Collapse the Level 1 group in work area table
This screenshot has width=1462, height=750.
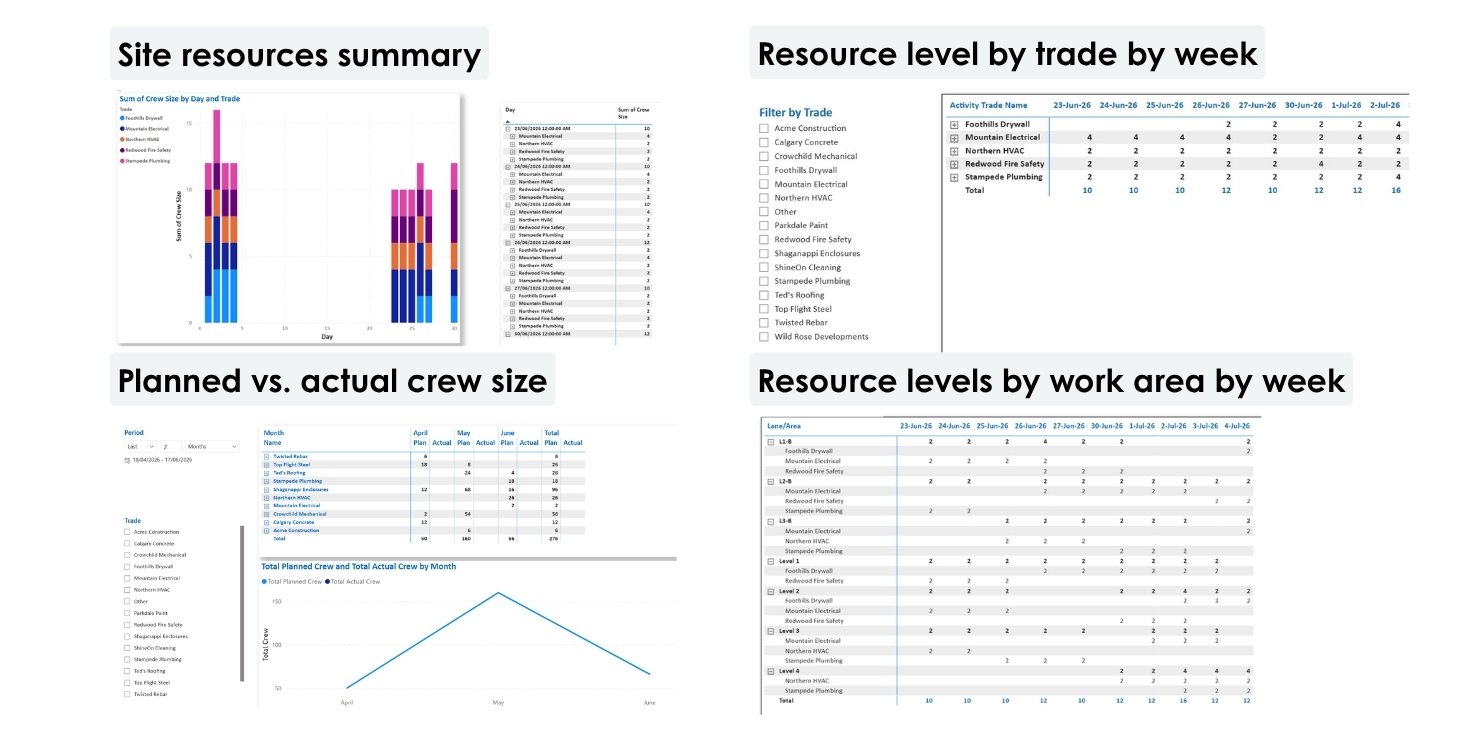(771, 561)
